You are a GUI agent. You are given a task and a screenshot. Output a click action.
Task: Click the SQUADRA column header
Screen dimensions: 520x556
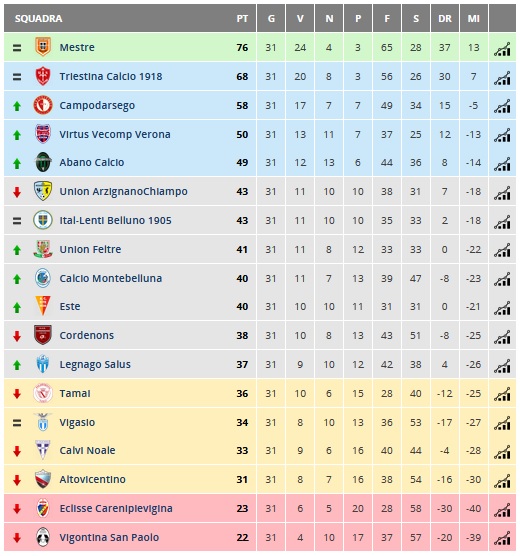[x=38, y=18]
